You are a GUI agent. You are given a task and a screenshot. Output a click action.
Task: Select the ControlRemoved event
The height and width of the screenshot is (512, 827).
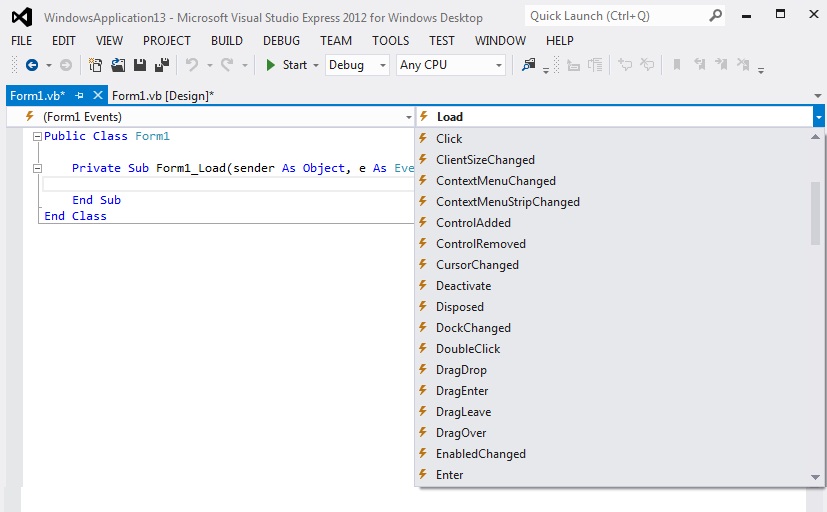pyautogui.click(x=614, y=244)
